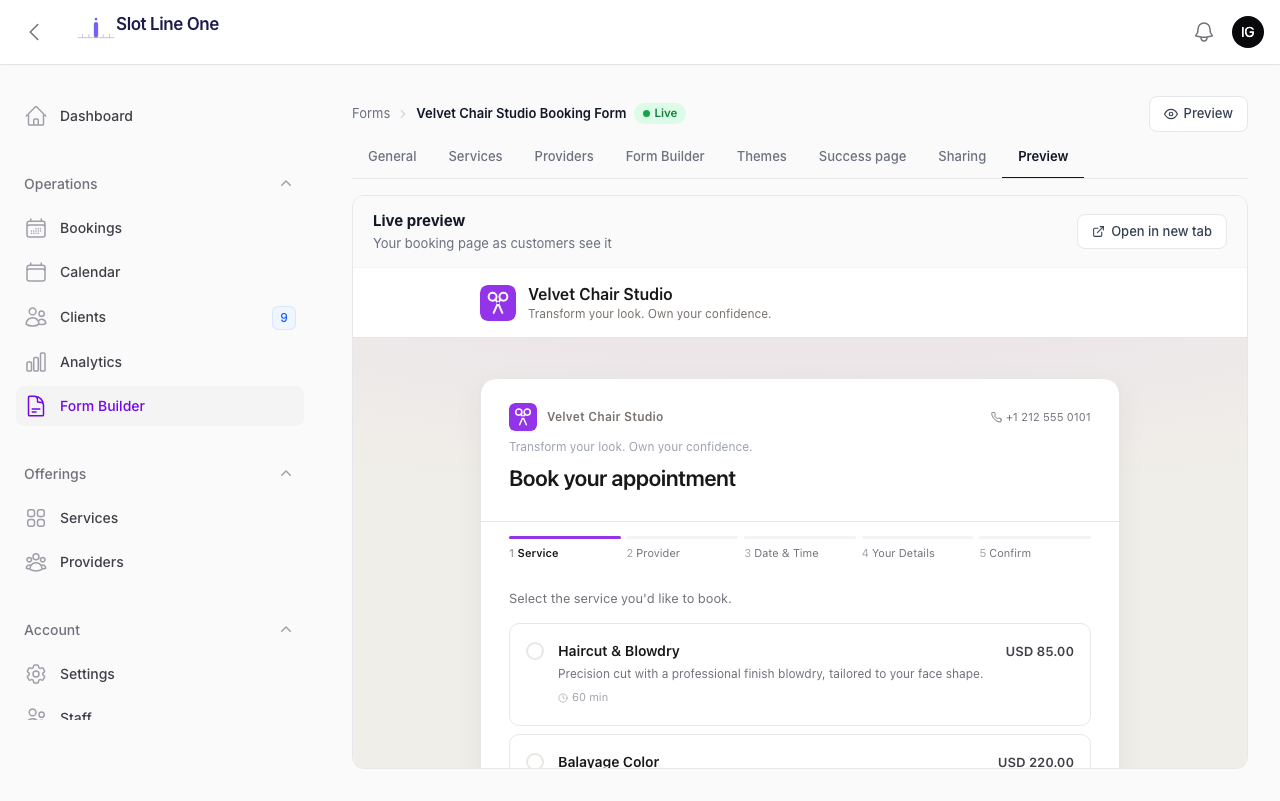Switch to the Services tab
This screenshot has height=801, width=1280.
(x=475, y=156)
